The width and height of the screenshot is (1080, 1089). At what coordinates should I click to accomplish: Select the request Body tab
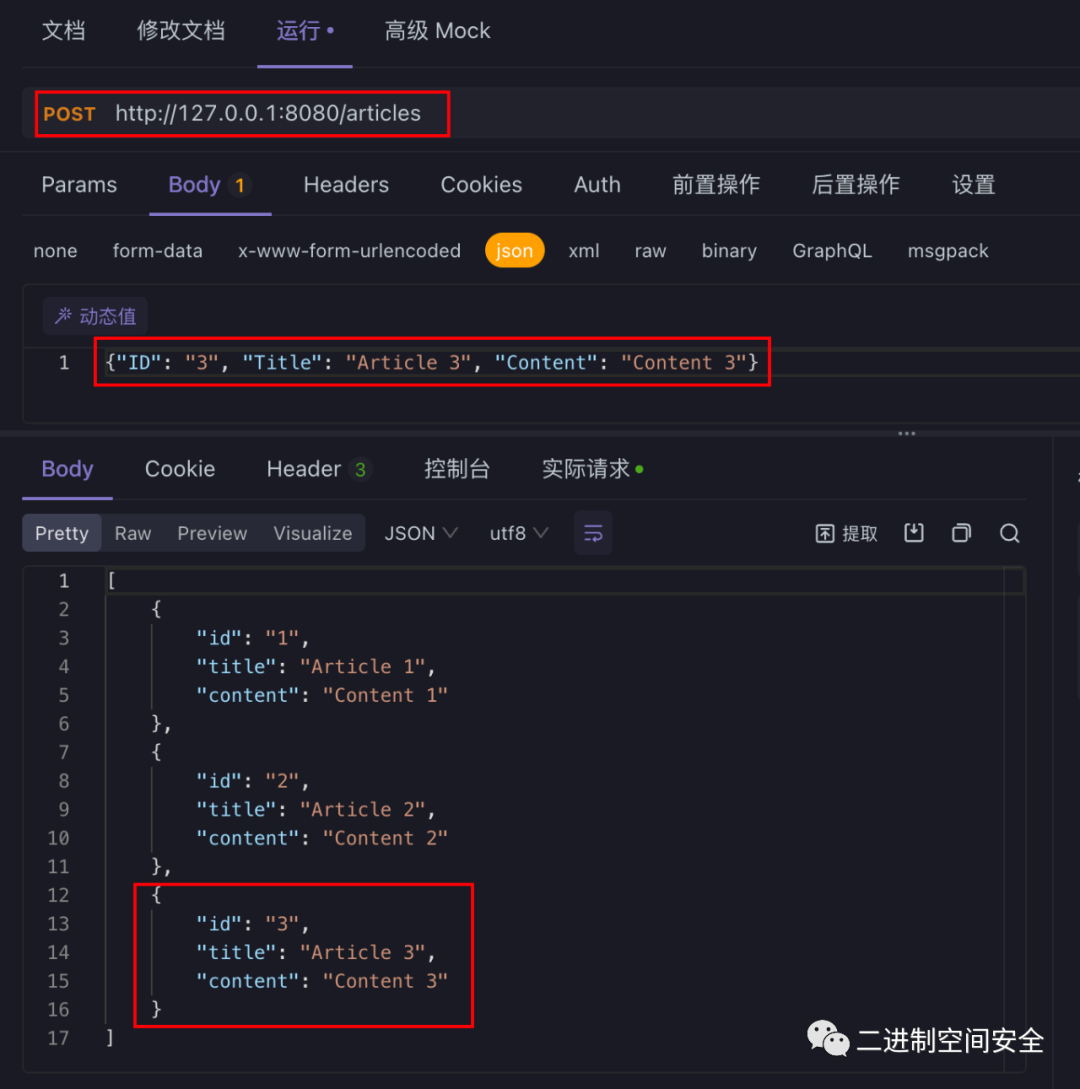tap(210, 185)
